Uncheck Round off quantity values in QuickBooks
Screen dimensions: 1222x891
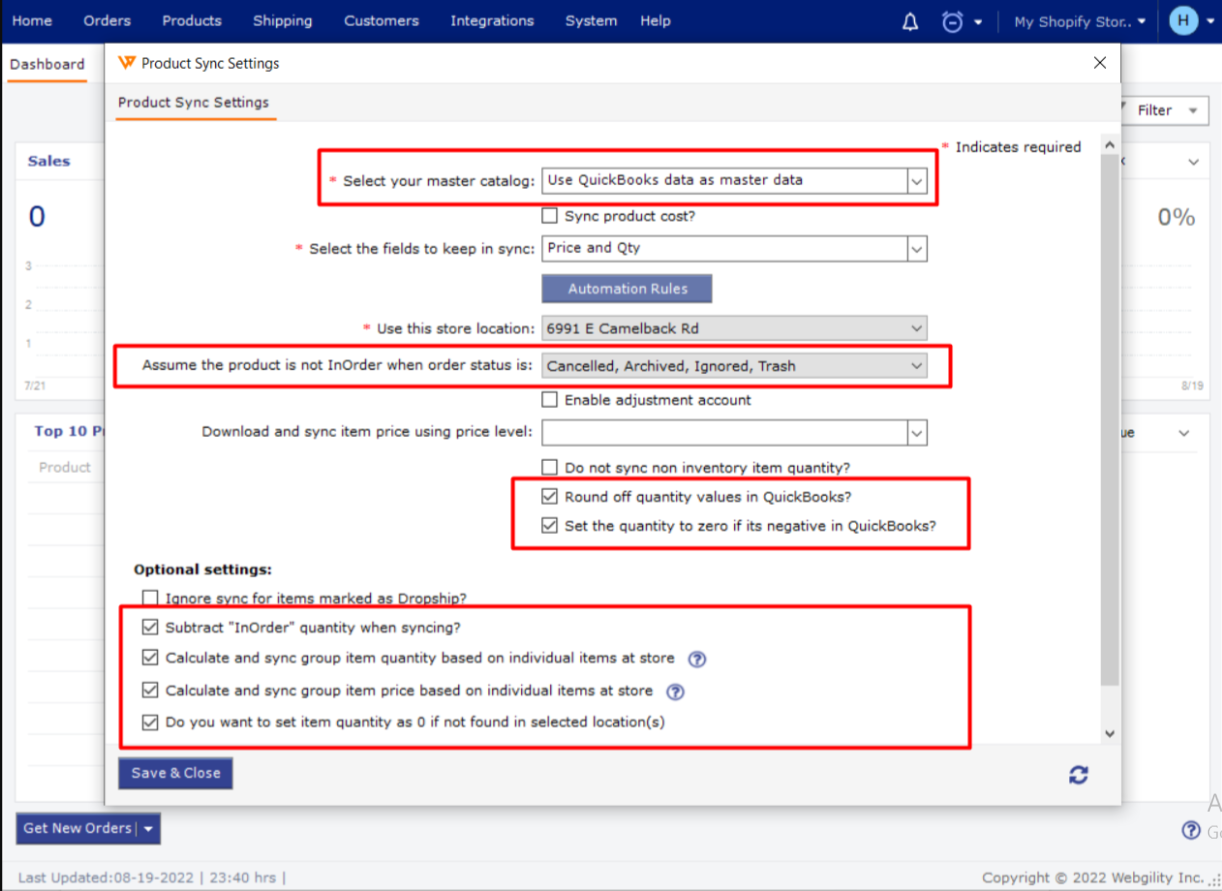point(549,497)
